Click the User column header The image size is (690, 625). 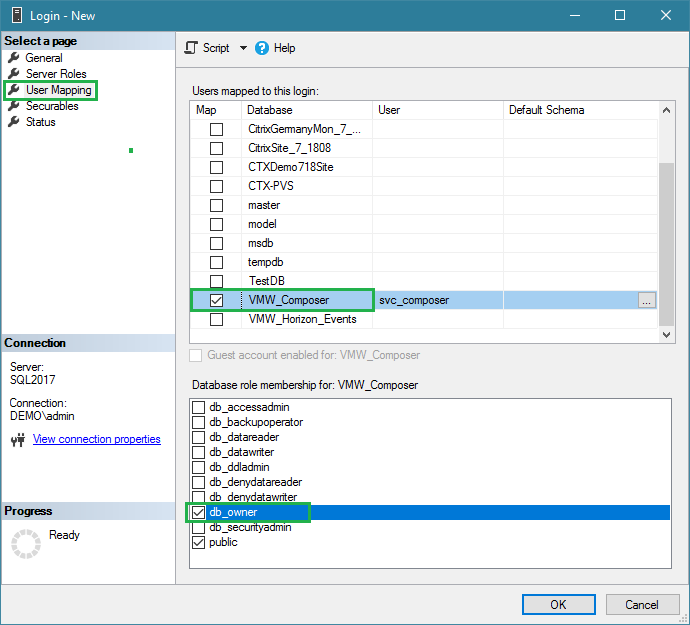click(x=438, y=110)
